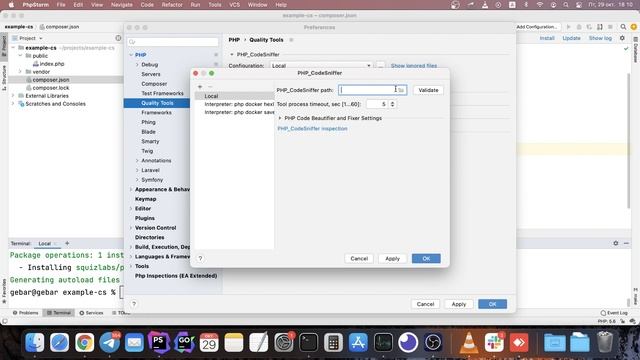Add a new PHP_CodeSniffer configuration with plus icon

(x=200, y=87)
